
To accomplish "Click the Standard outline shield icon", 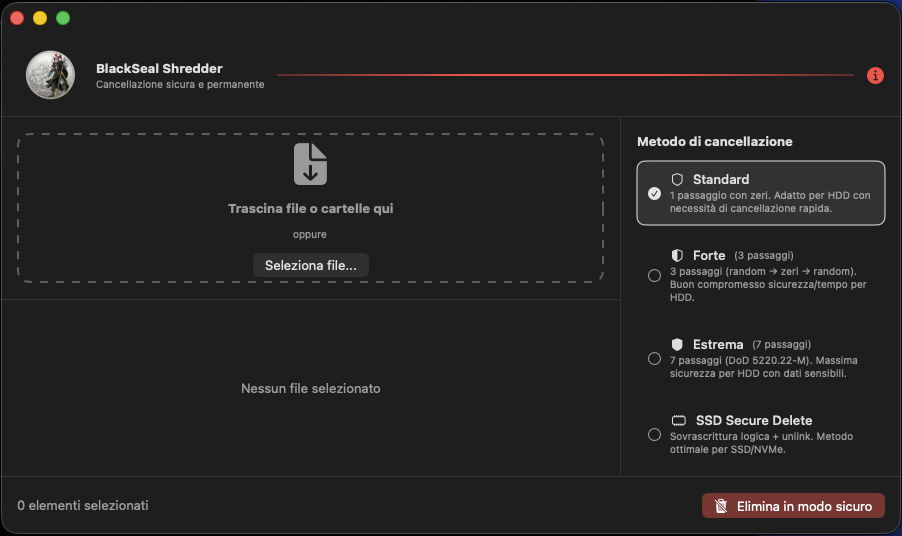I will tap(677, 180).
